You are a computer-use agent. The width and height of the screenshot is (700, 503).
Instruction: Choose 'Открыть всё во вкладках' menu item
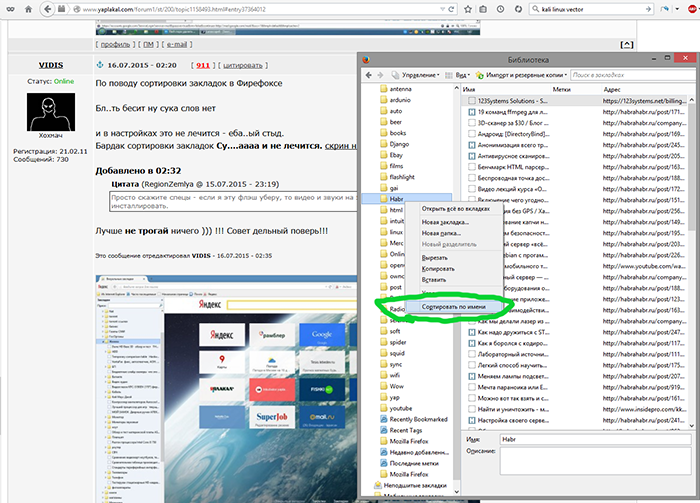pyautogui.click(x=454, y=208)
